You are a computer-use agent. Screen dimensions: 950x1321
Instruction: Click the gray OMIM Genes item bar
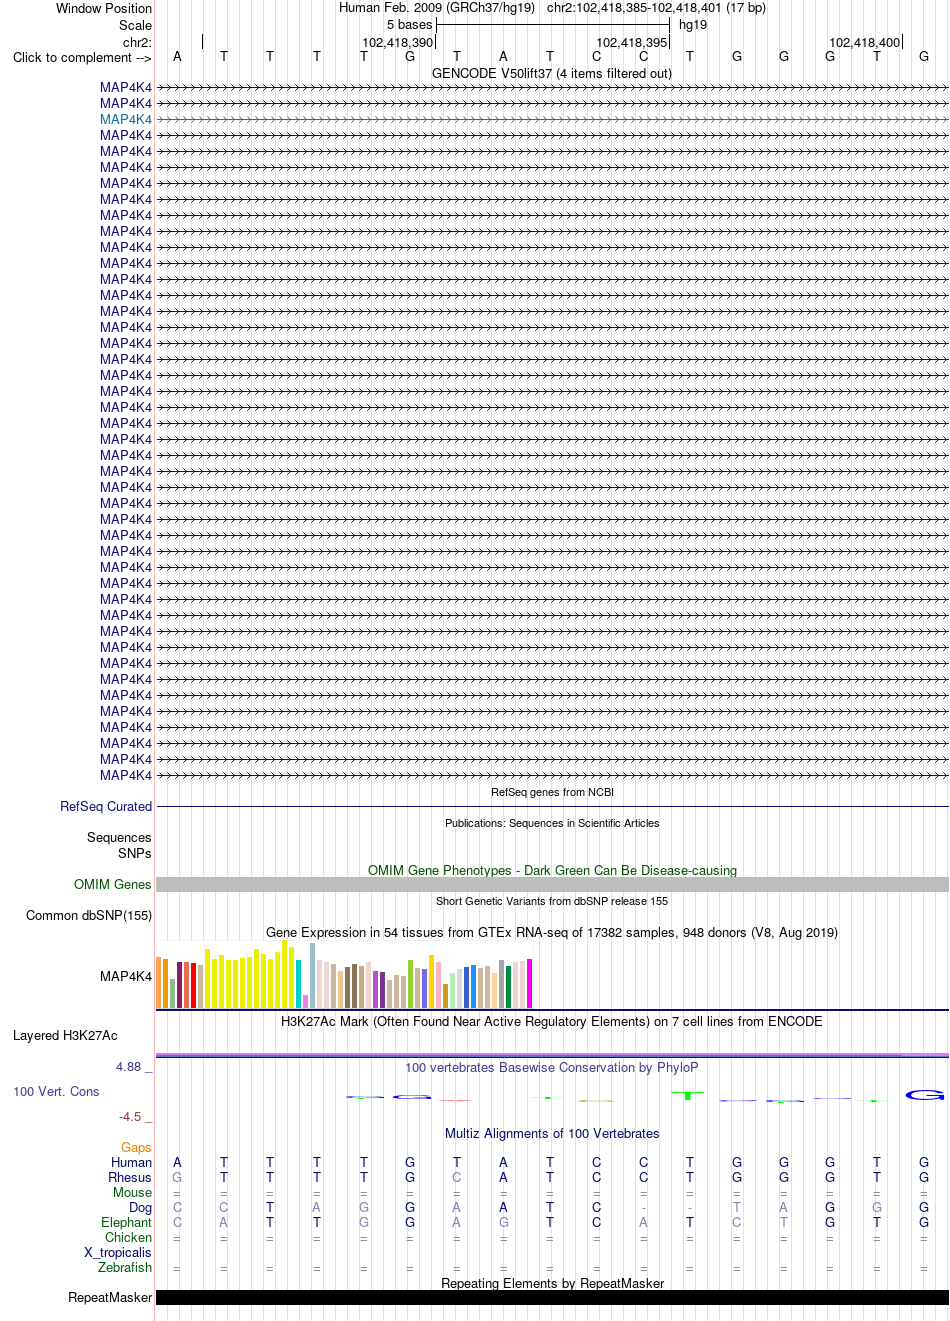(x=552, y=885)
